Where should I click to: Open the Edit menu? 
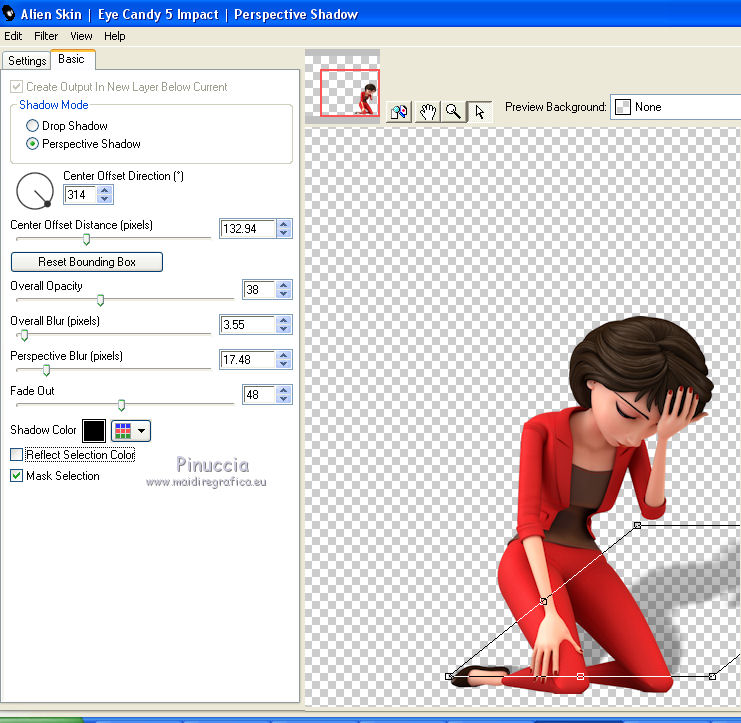(x=13, y=36)
